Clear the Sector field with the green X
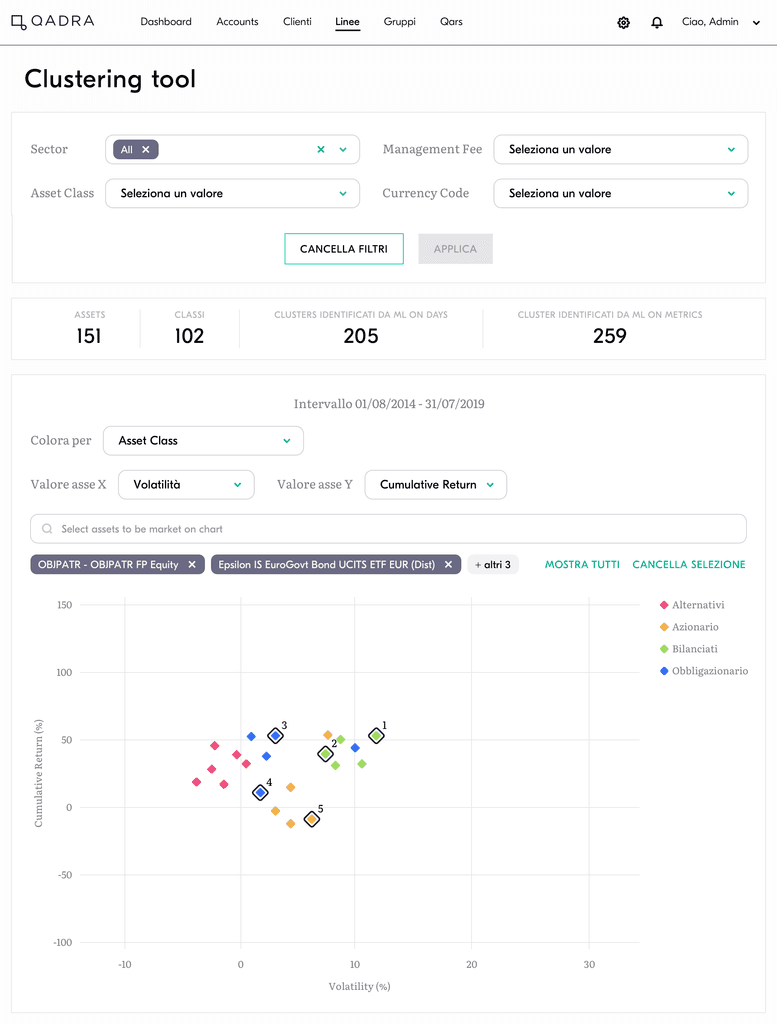The image size is (777, 1024). point(321,150)
